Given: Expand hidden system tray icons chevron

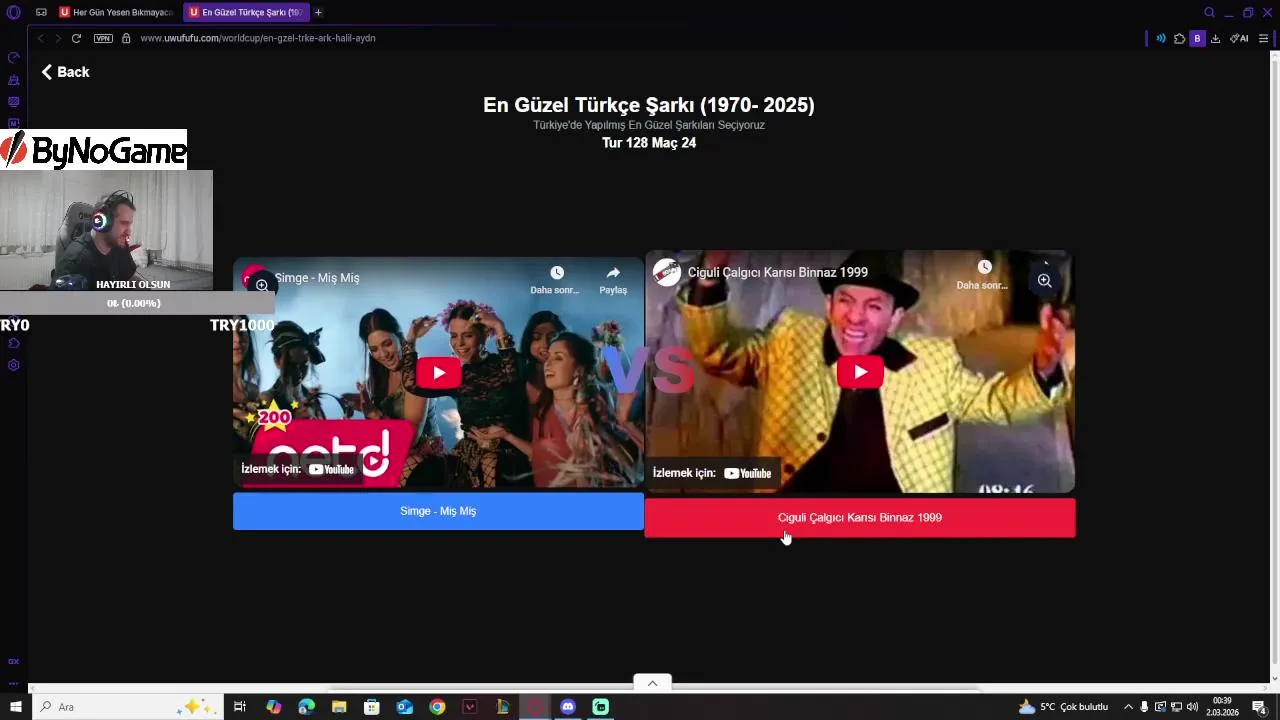Looking at the screenshot, I should pyautogui.click(x=1128, y=707).
